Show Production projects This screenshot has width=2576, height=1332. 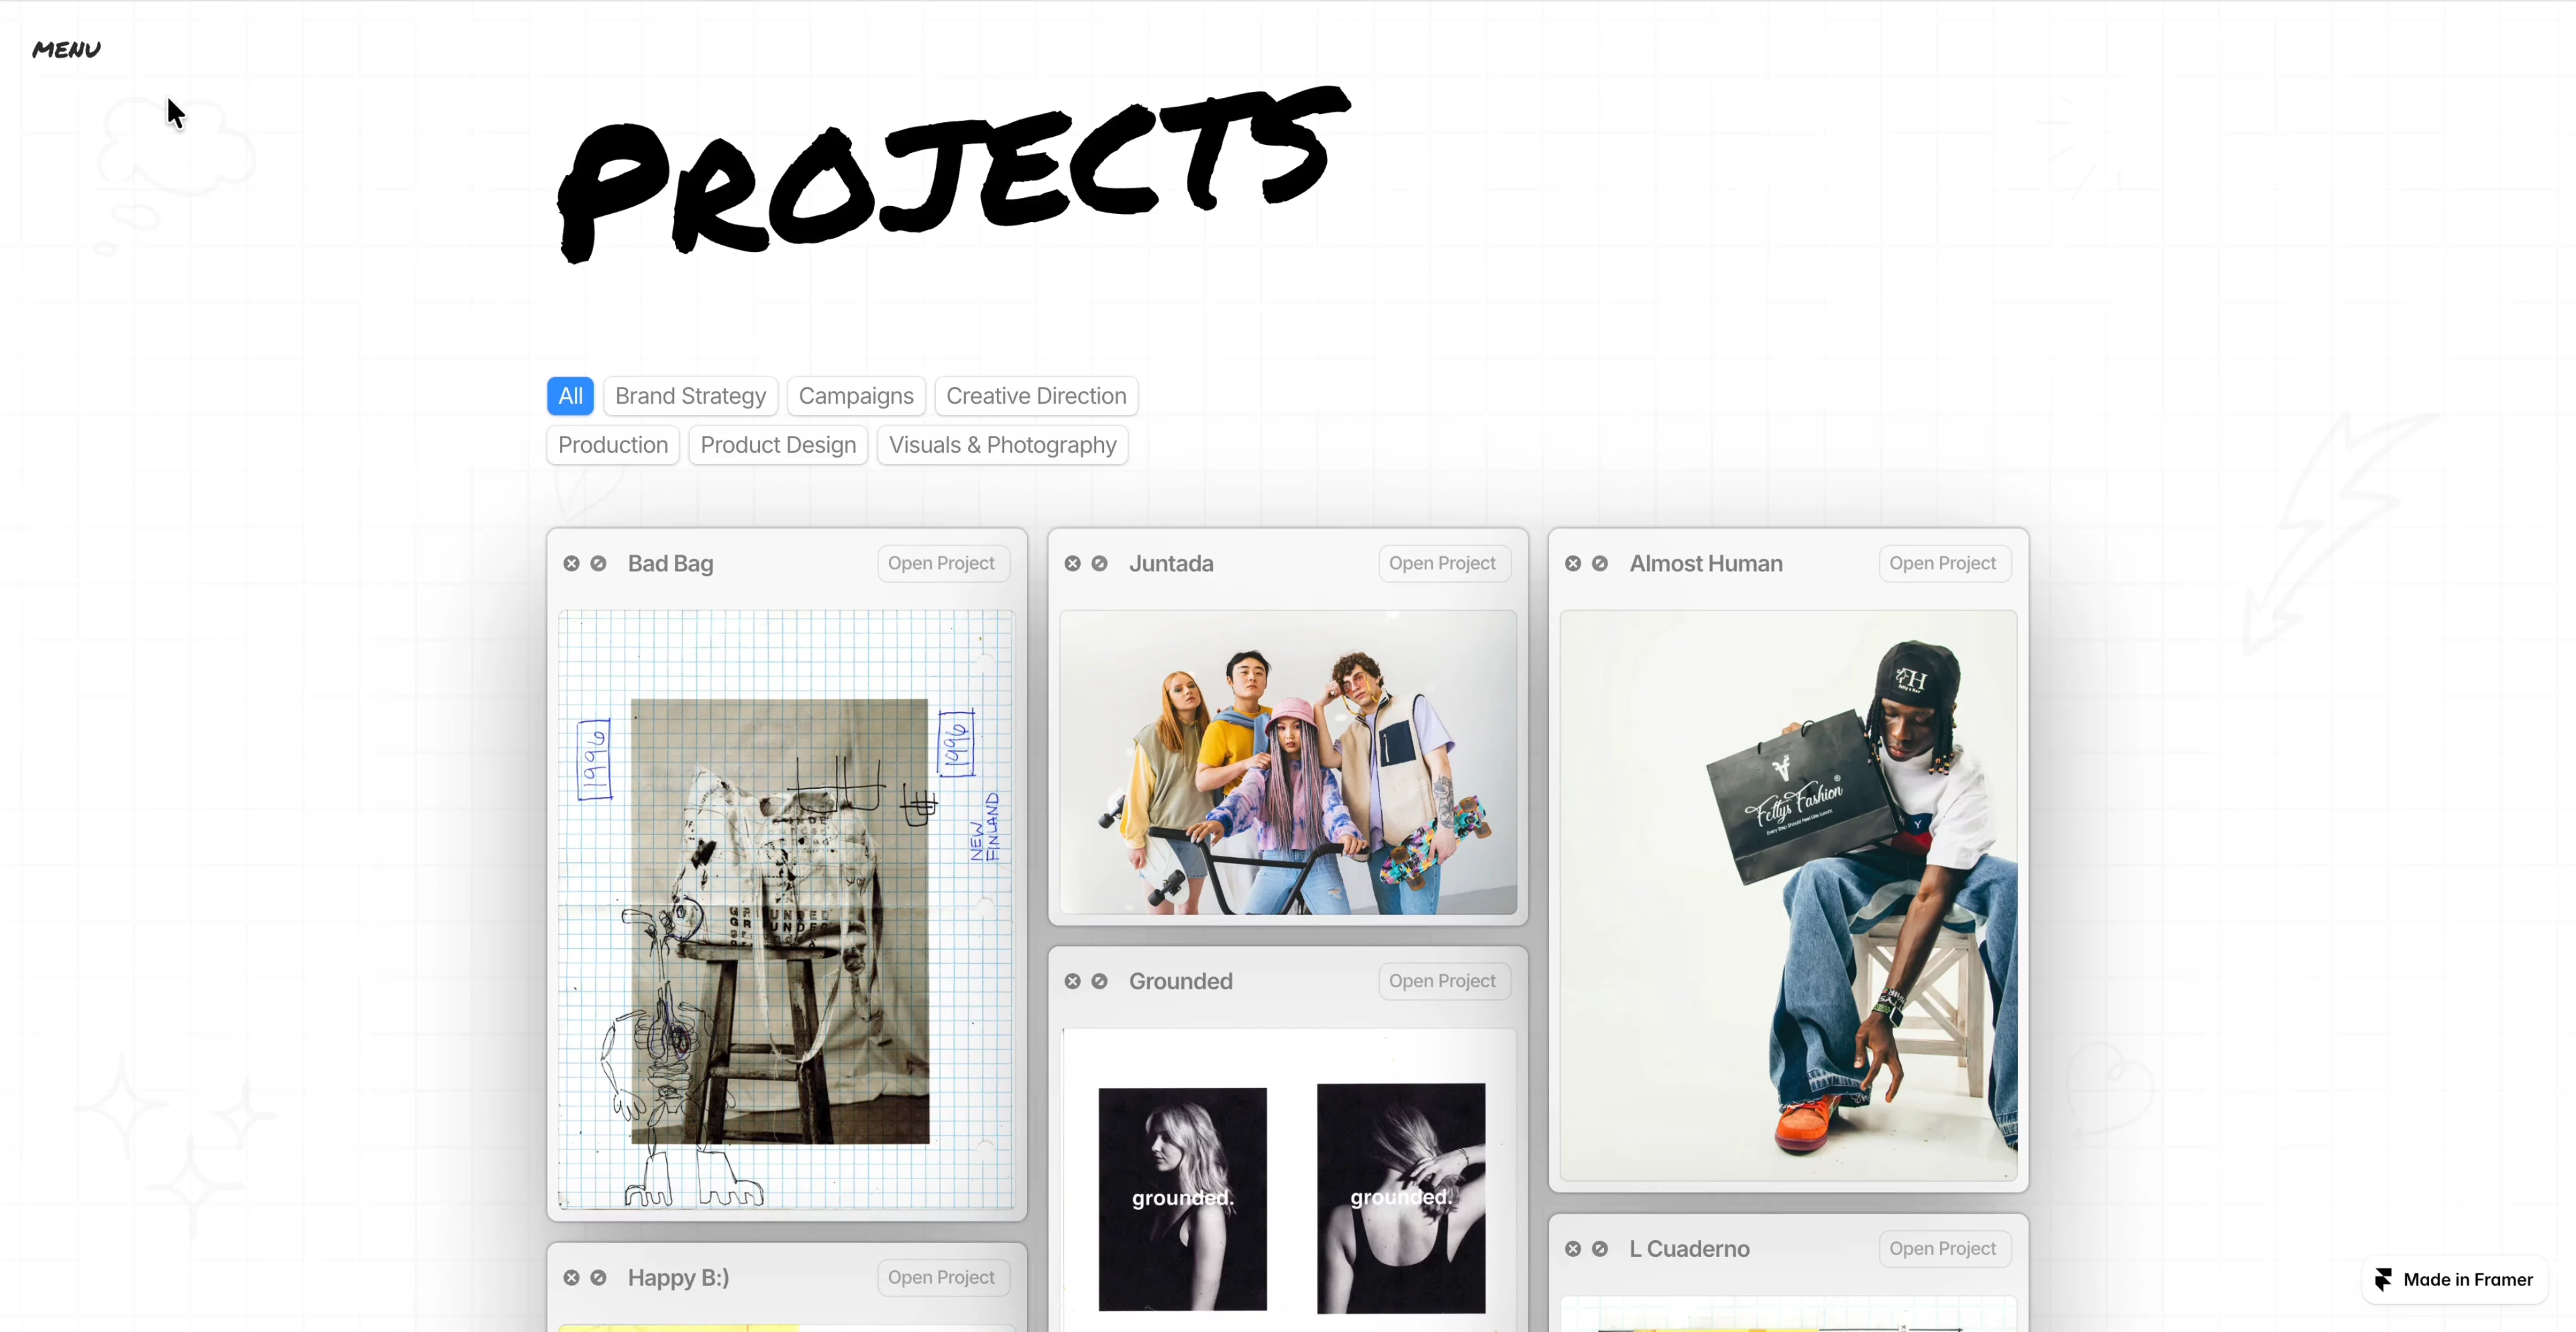click(613, 445)
